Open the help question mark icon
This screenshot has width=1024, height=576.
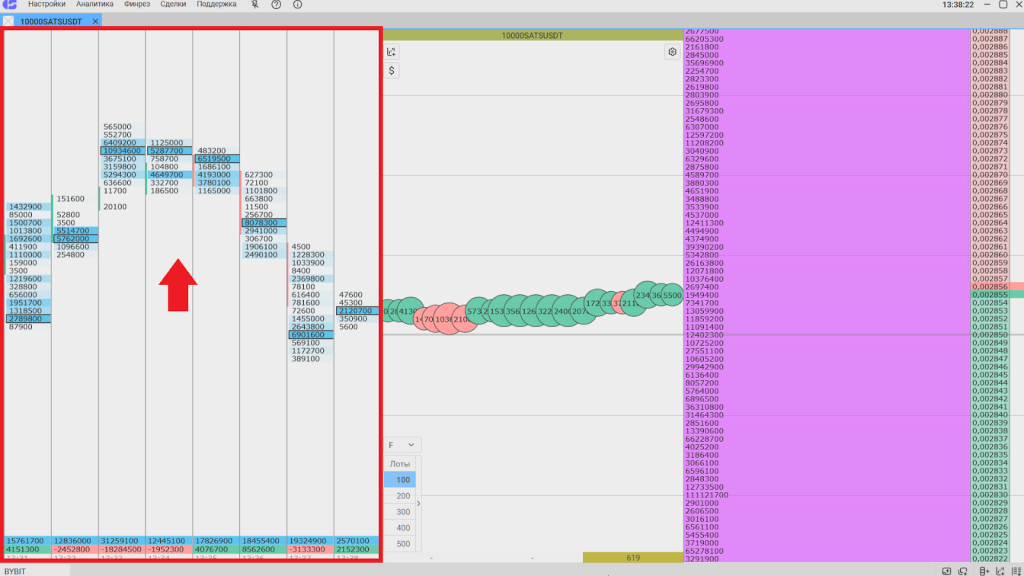[276, 5]
